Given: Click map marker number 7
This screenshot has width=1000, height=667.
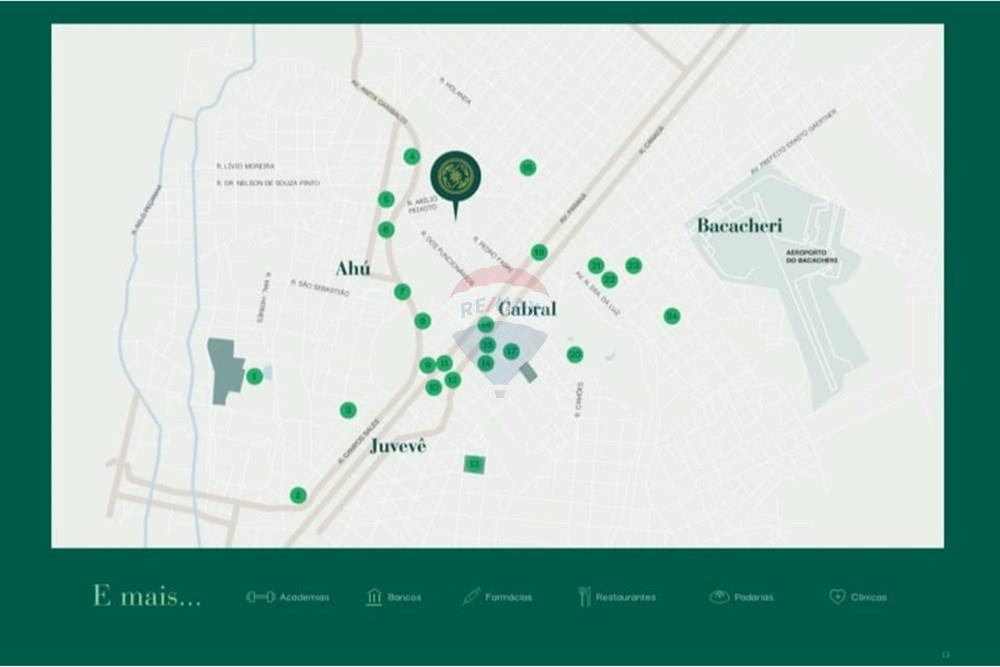Looking at the screenshot, I should pos(402,292).
